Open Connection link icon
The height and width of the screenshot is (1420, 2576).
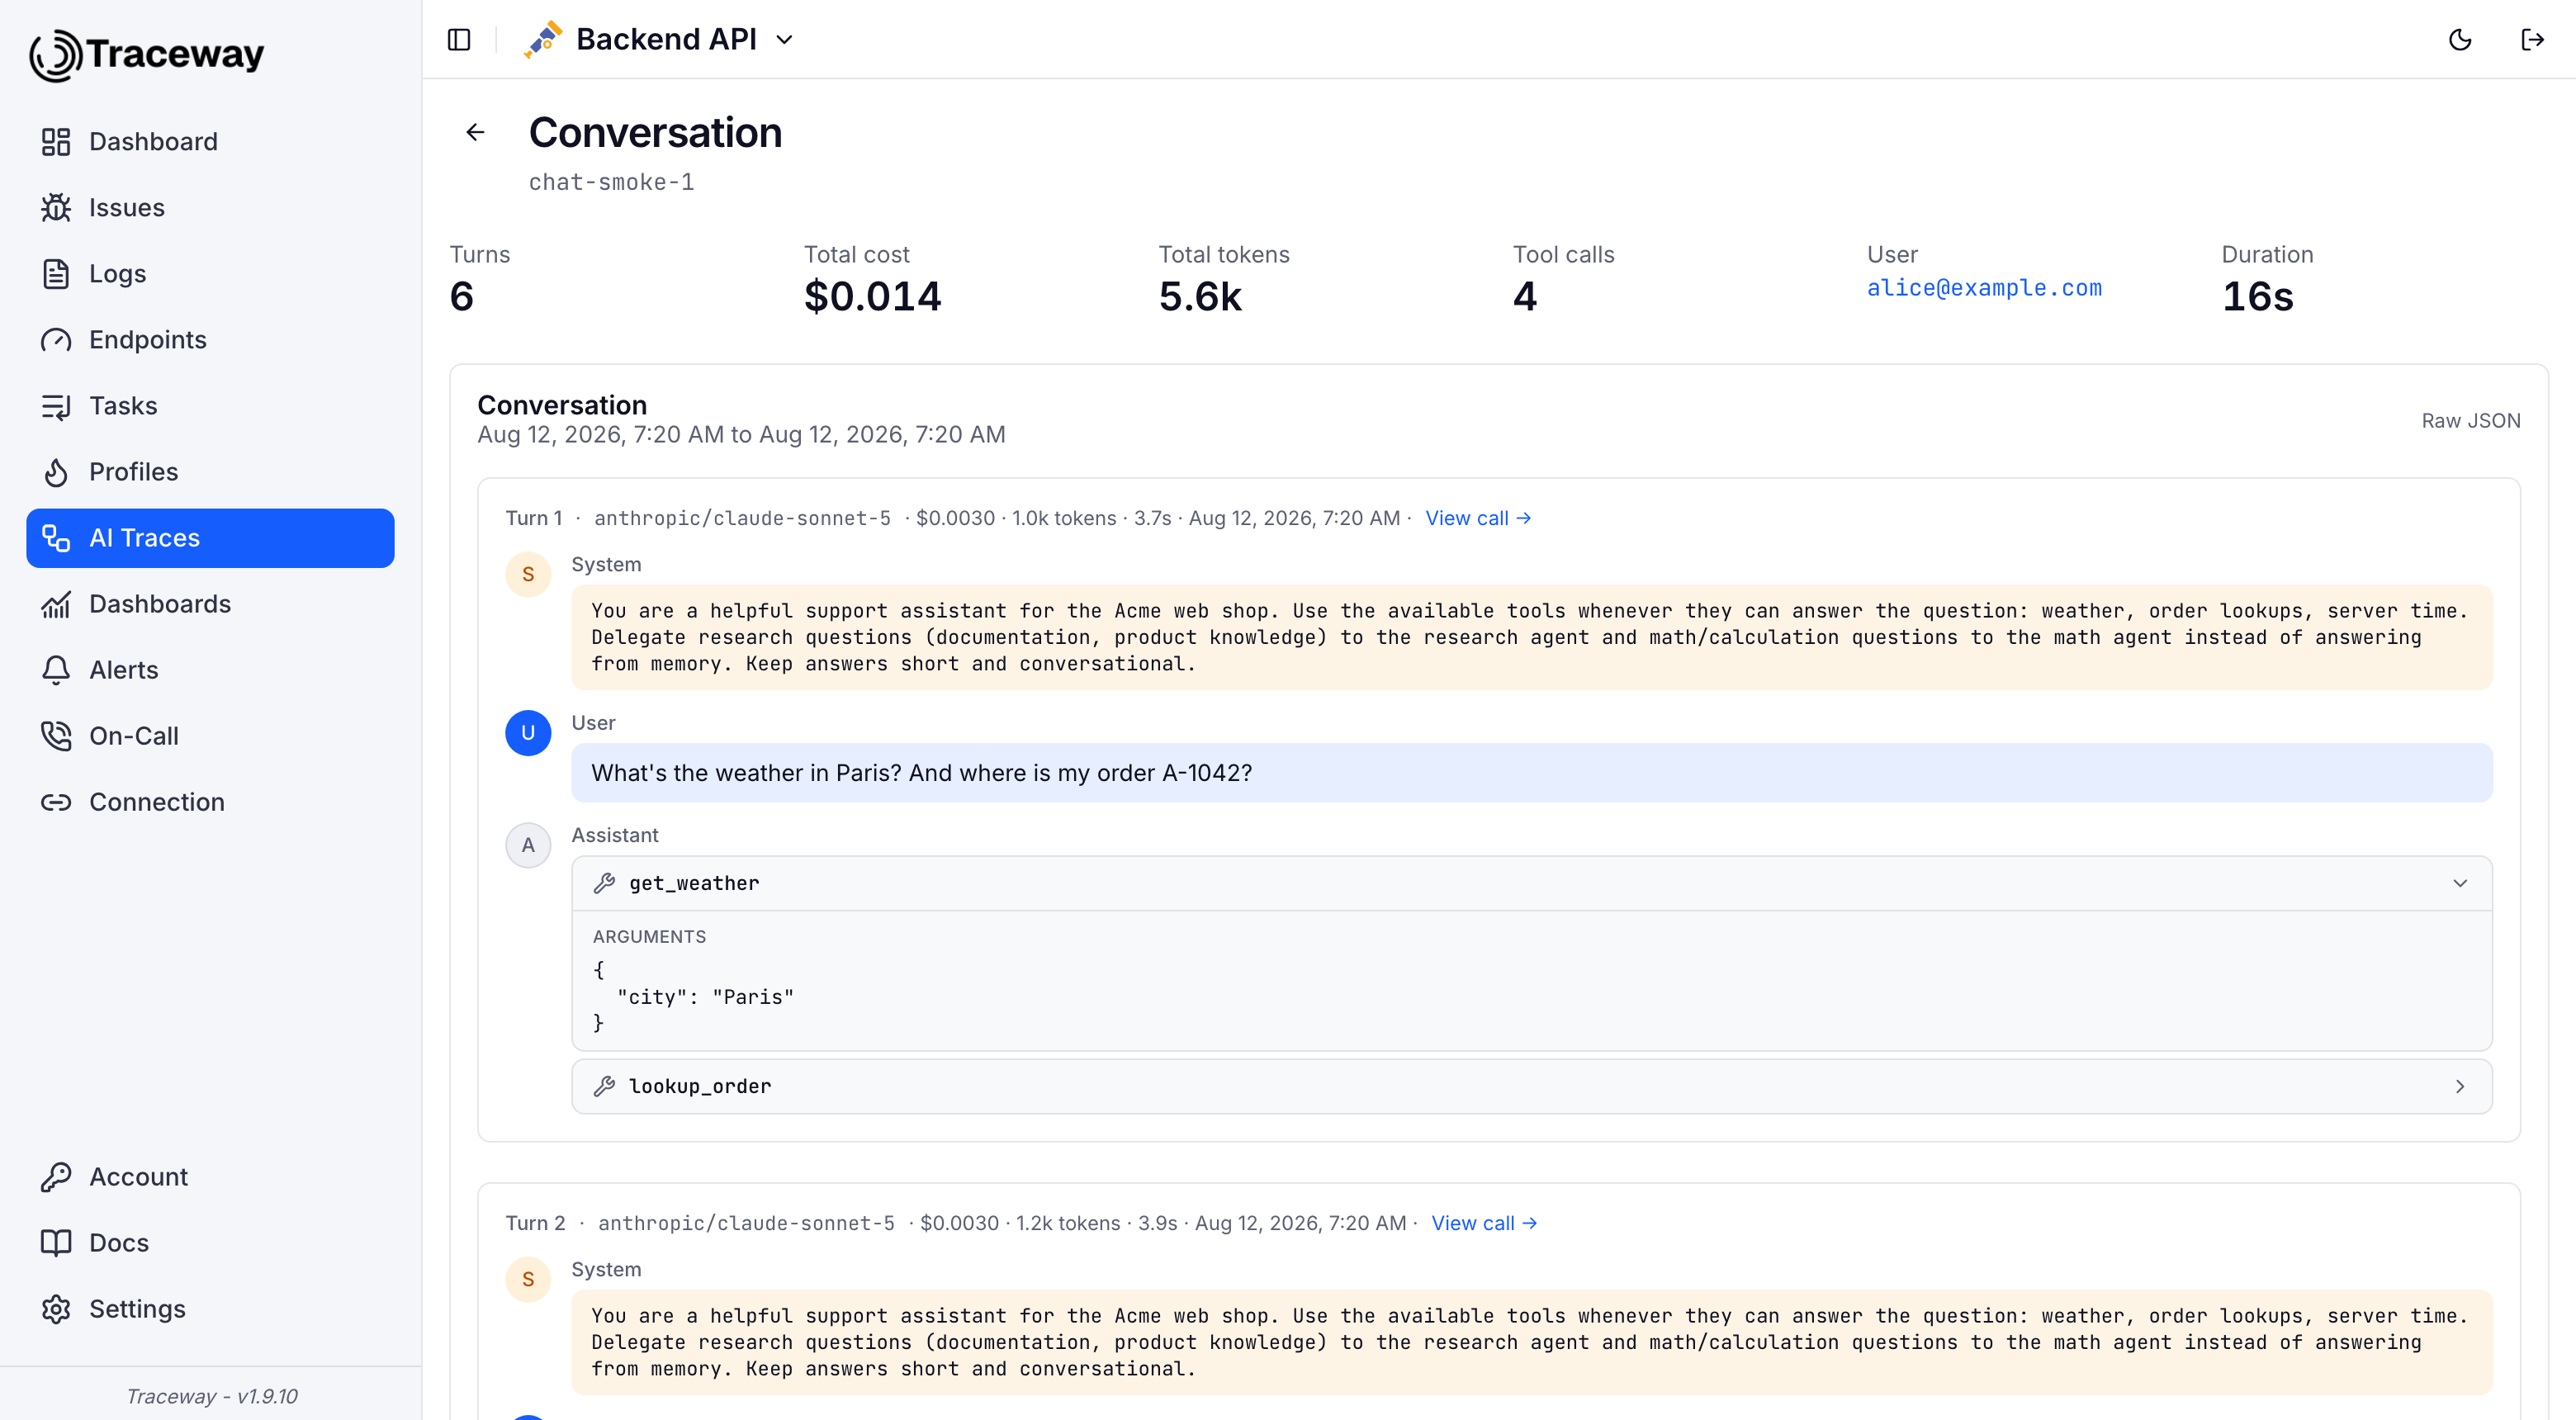coord(56,802)
